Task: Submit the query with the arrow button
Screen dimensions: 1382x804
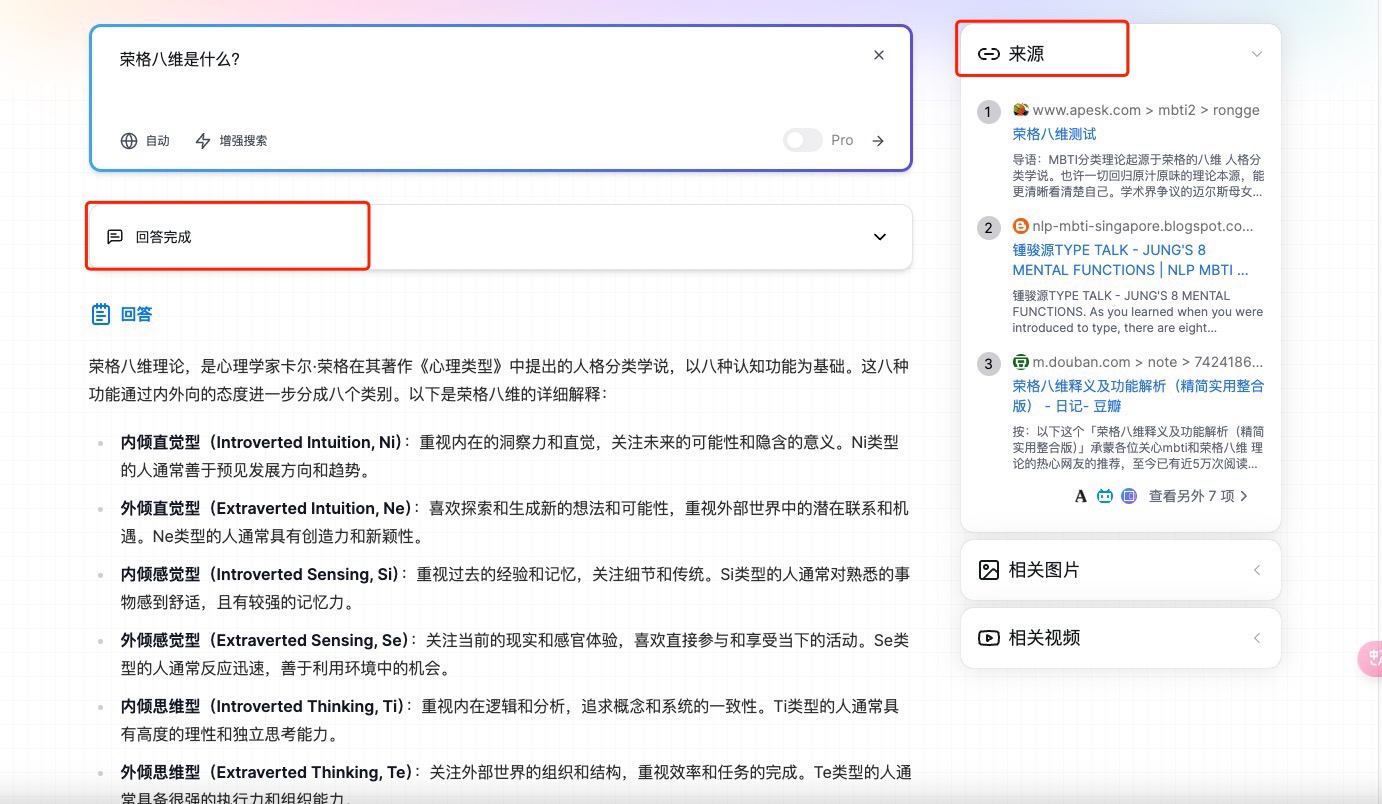Action: click(x=878, y=141)
